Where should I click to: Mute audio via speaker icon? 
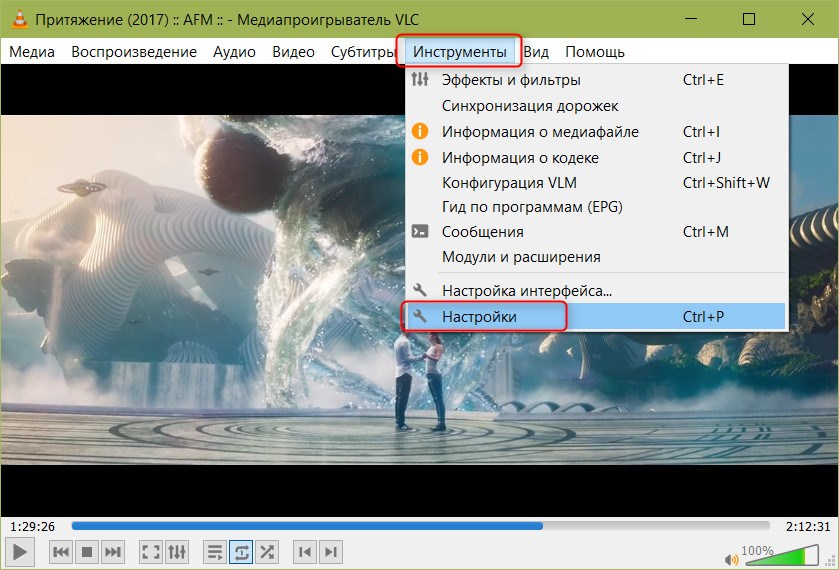731,559
